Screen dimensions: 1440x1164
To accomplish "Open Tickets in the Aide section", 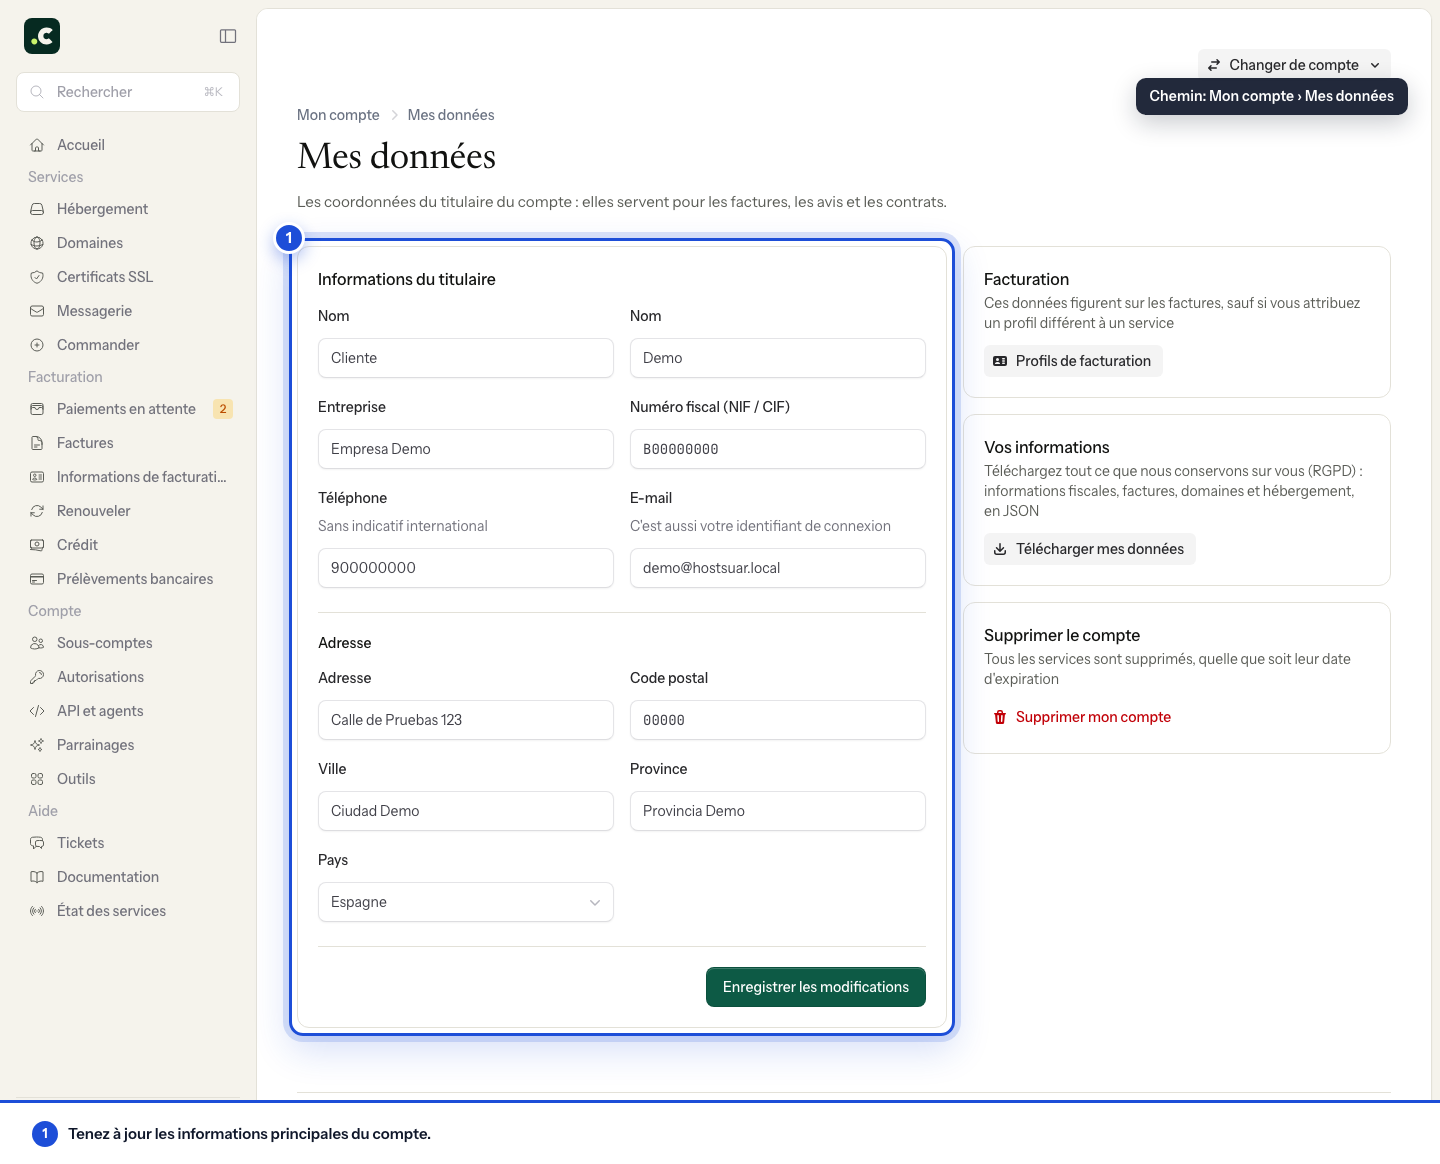I will (128, 843).
